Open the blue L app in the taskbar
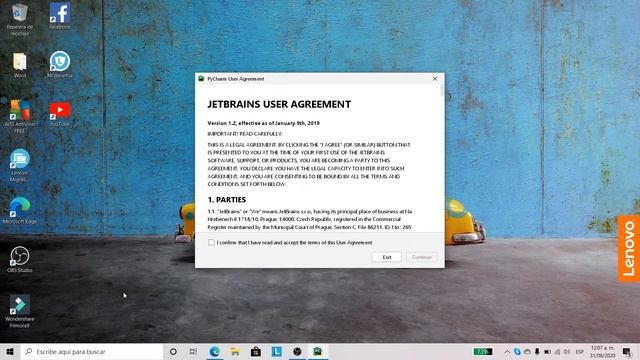Screen dimensions: 640x360 click(x=277, y=351)
